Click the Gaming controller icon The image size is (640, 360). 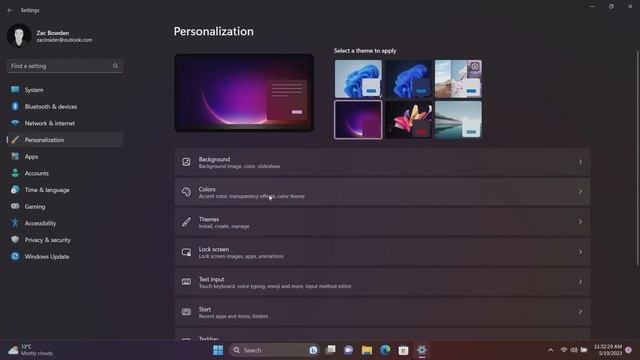click(x=15, y=206)
